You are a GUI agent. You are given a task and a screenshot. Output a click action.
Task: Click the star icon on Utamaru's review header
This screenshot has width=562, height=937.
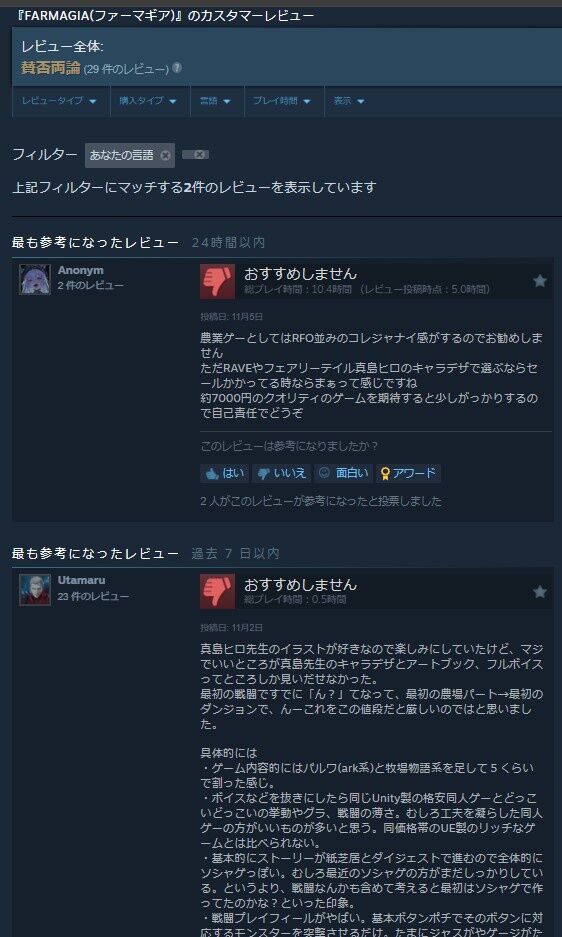click(540, 592)
